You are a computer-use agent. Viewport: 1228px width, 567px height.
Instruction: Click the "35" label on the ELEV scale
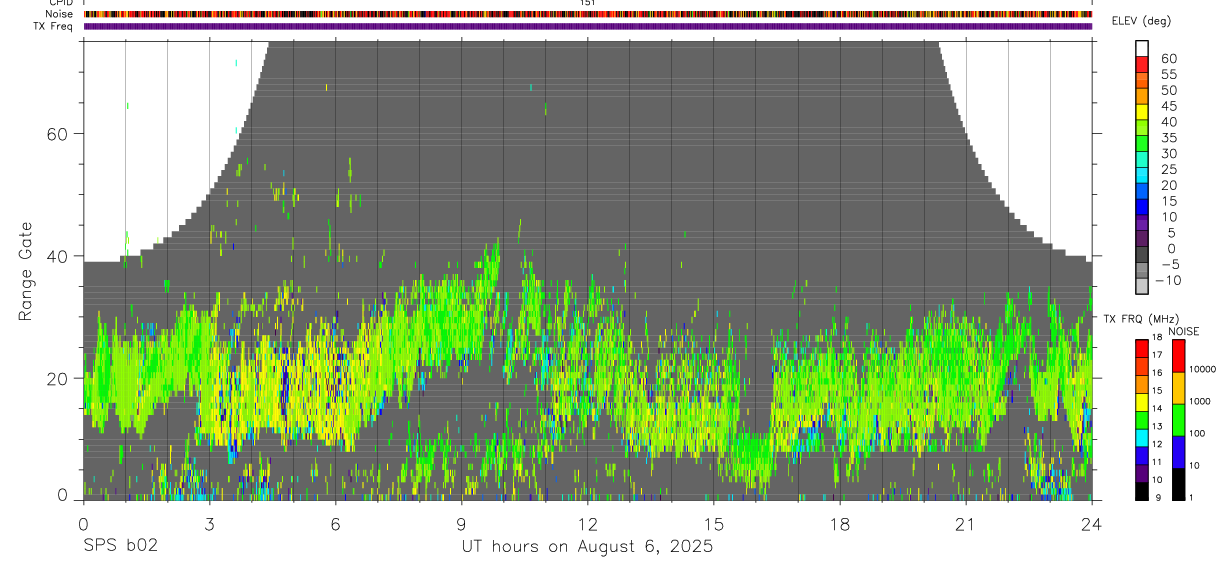tap(1168, 138)
